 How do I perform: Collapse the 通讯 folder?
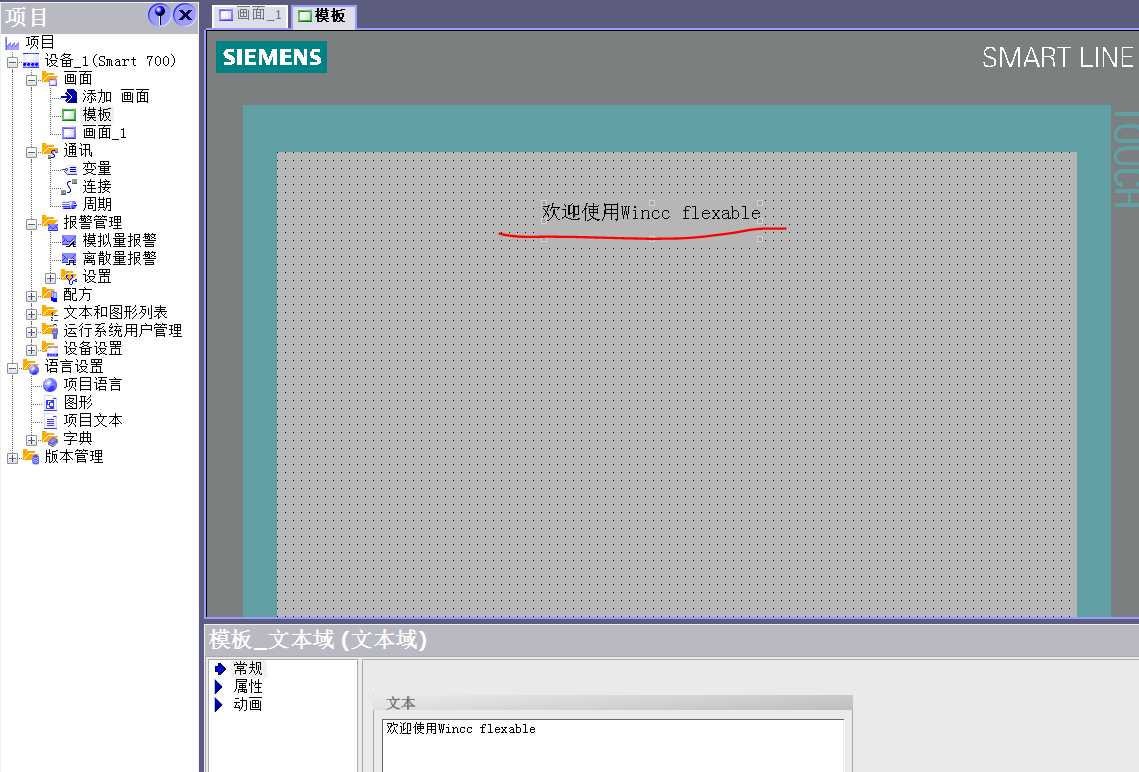[31, 152]
